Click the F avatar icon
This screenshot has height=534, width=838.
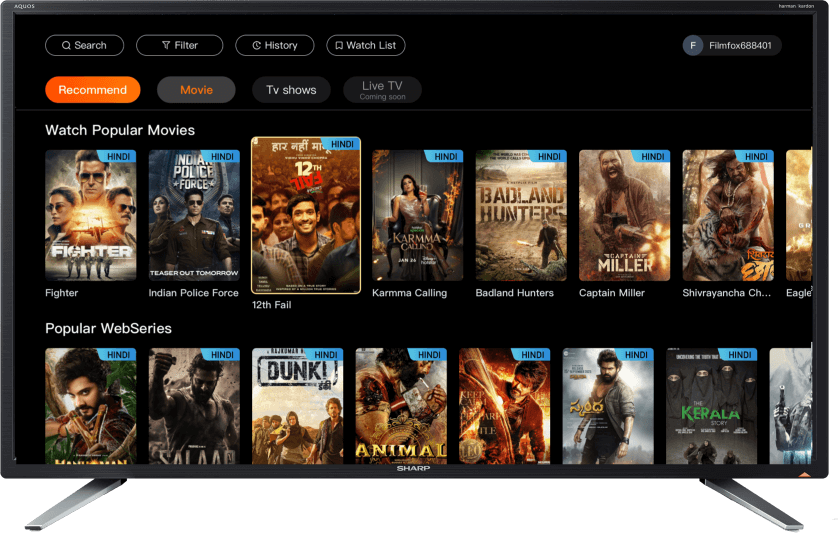click(693, 45)
